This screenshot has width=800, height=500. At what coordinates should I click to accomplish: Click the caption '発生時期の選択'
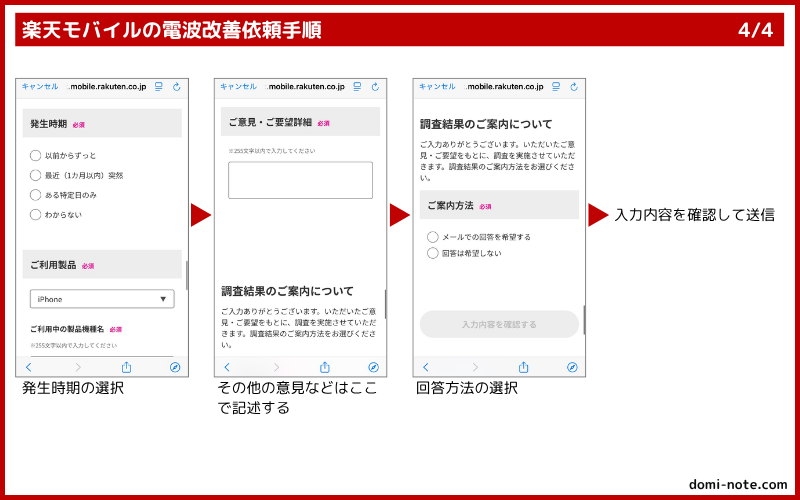(73, 388)
